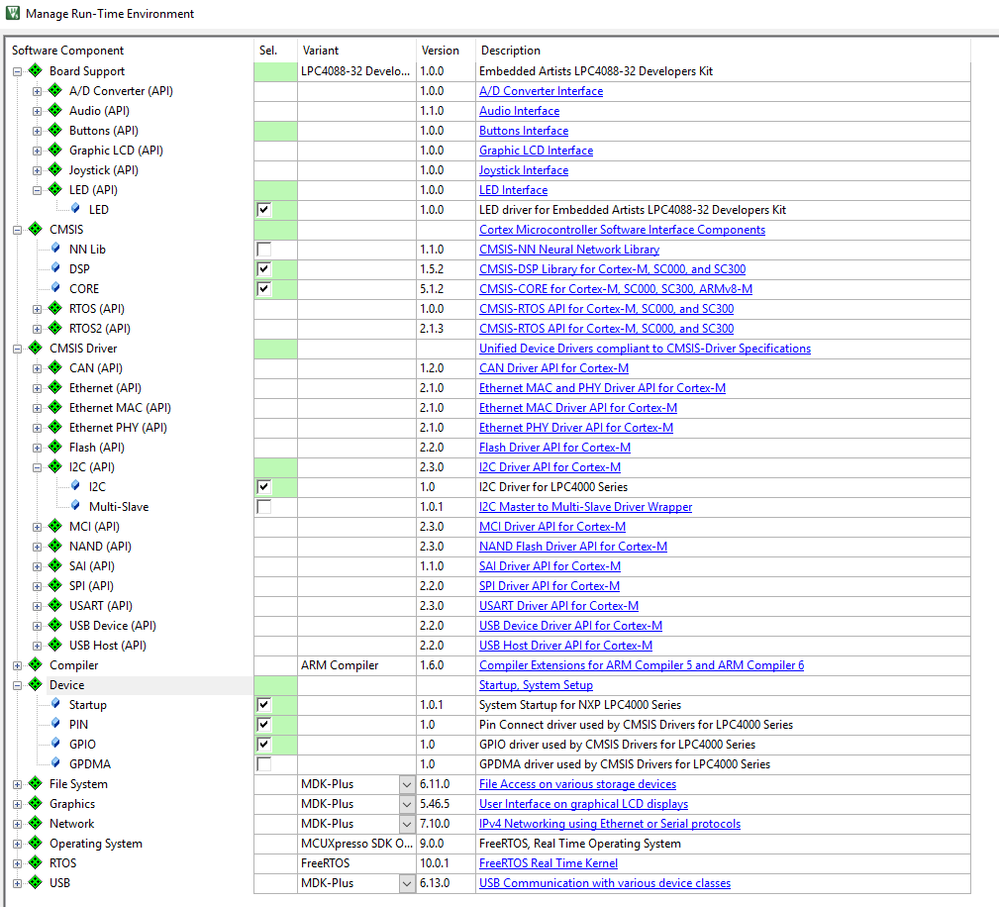Click the Network group diamond icon
Image resolution: width=999 pixels, height=907 pixels.
pos(36,823)
